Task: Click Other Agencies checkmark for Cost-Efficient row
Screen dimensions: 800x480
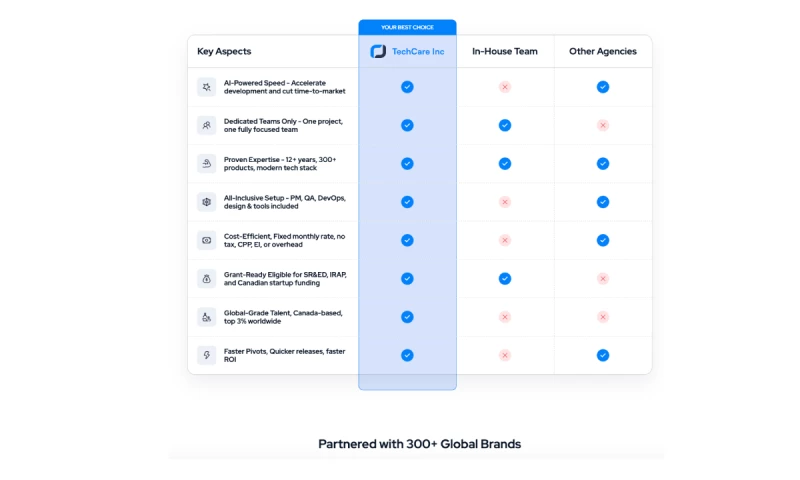Action: click(x=603, y=240)
